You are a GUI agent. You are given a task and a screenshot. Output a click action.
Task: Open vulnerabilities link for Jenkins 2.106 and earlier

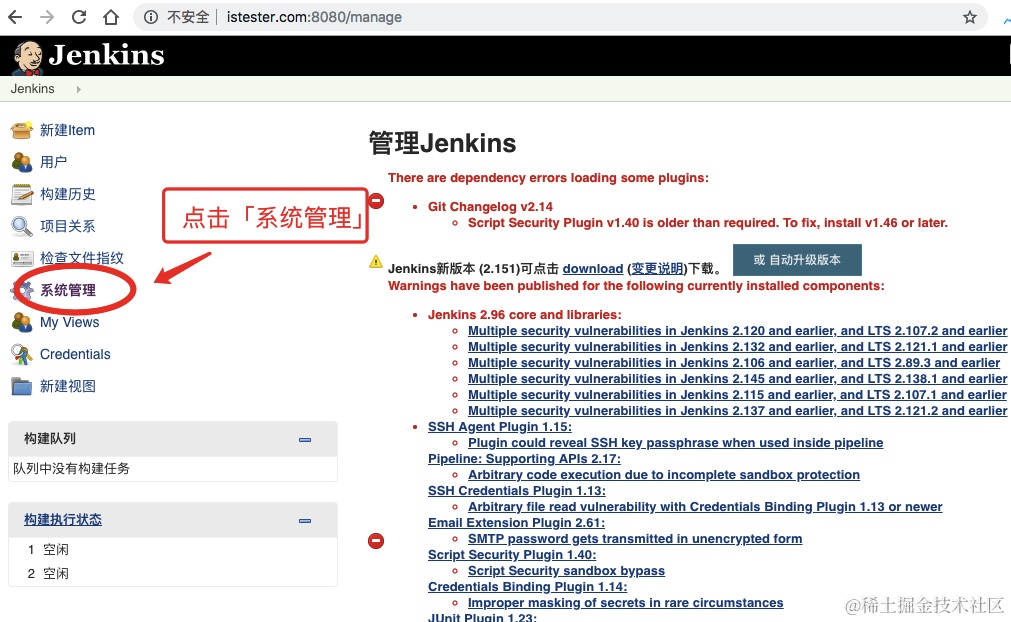pos(734,363)
